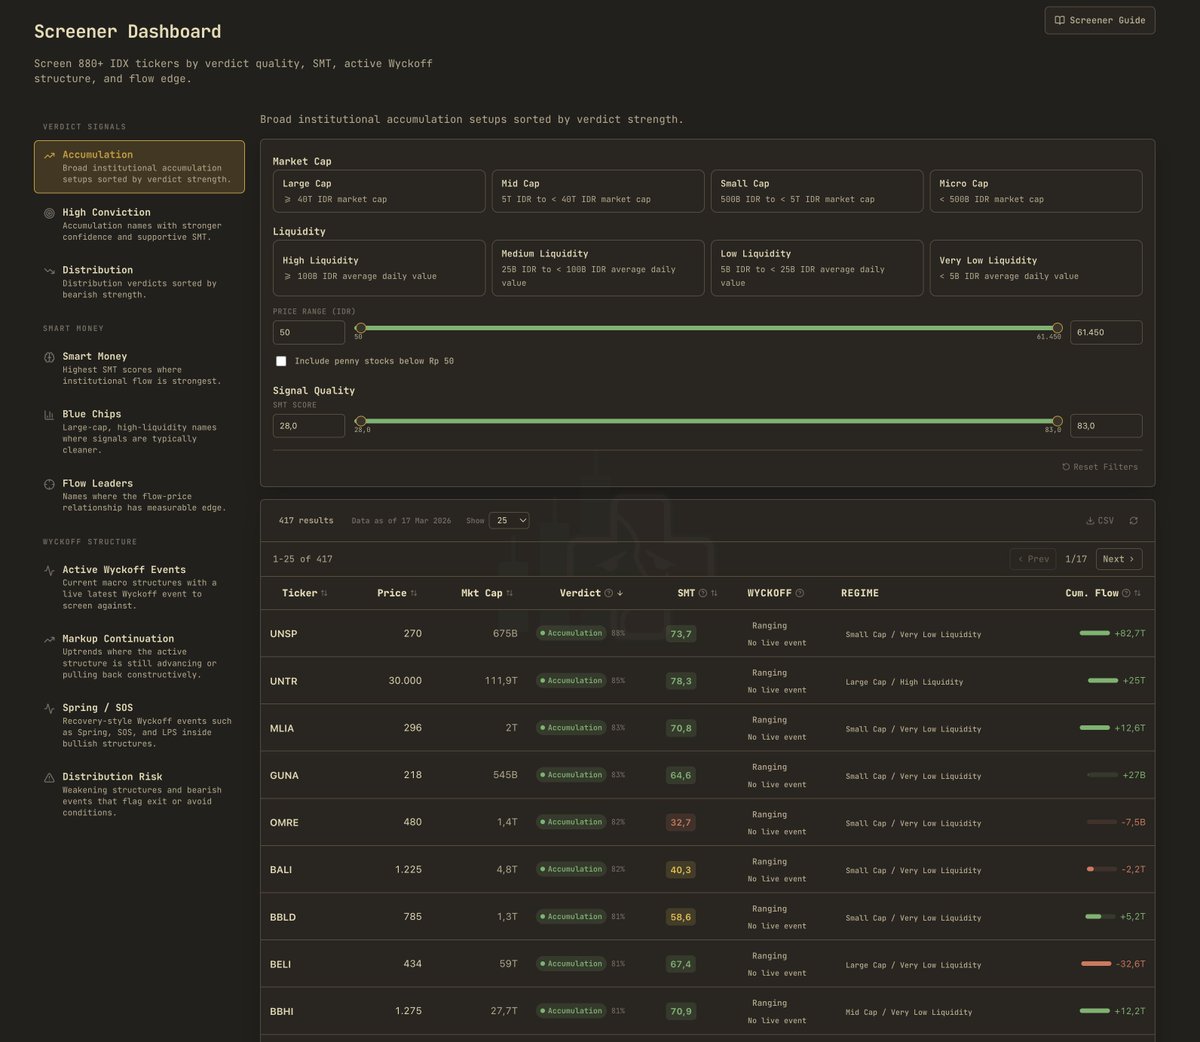This screenshot has height=1042, width=1200.
Task: Export results as CSV
Action: pyautogui.click(x=1100, y=521)
